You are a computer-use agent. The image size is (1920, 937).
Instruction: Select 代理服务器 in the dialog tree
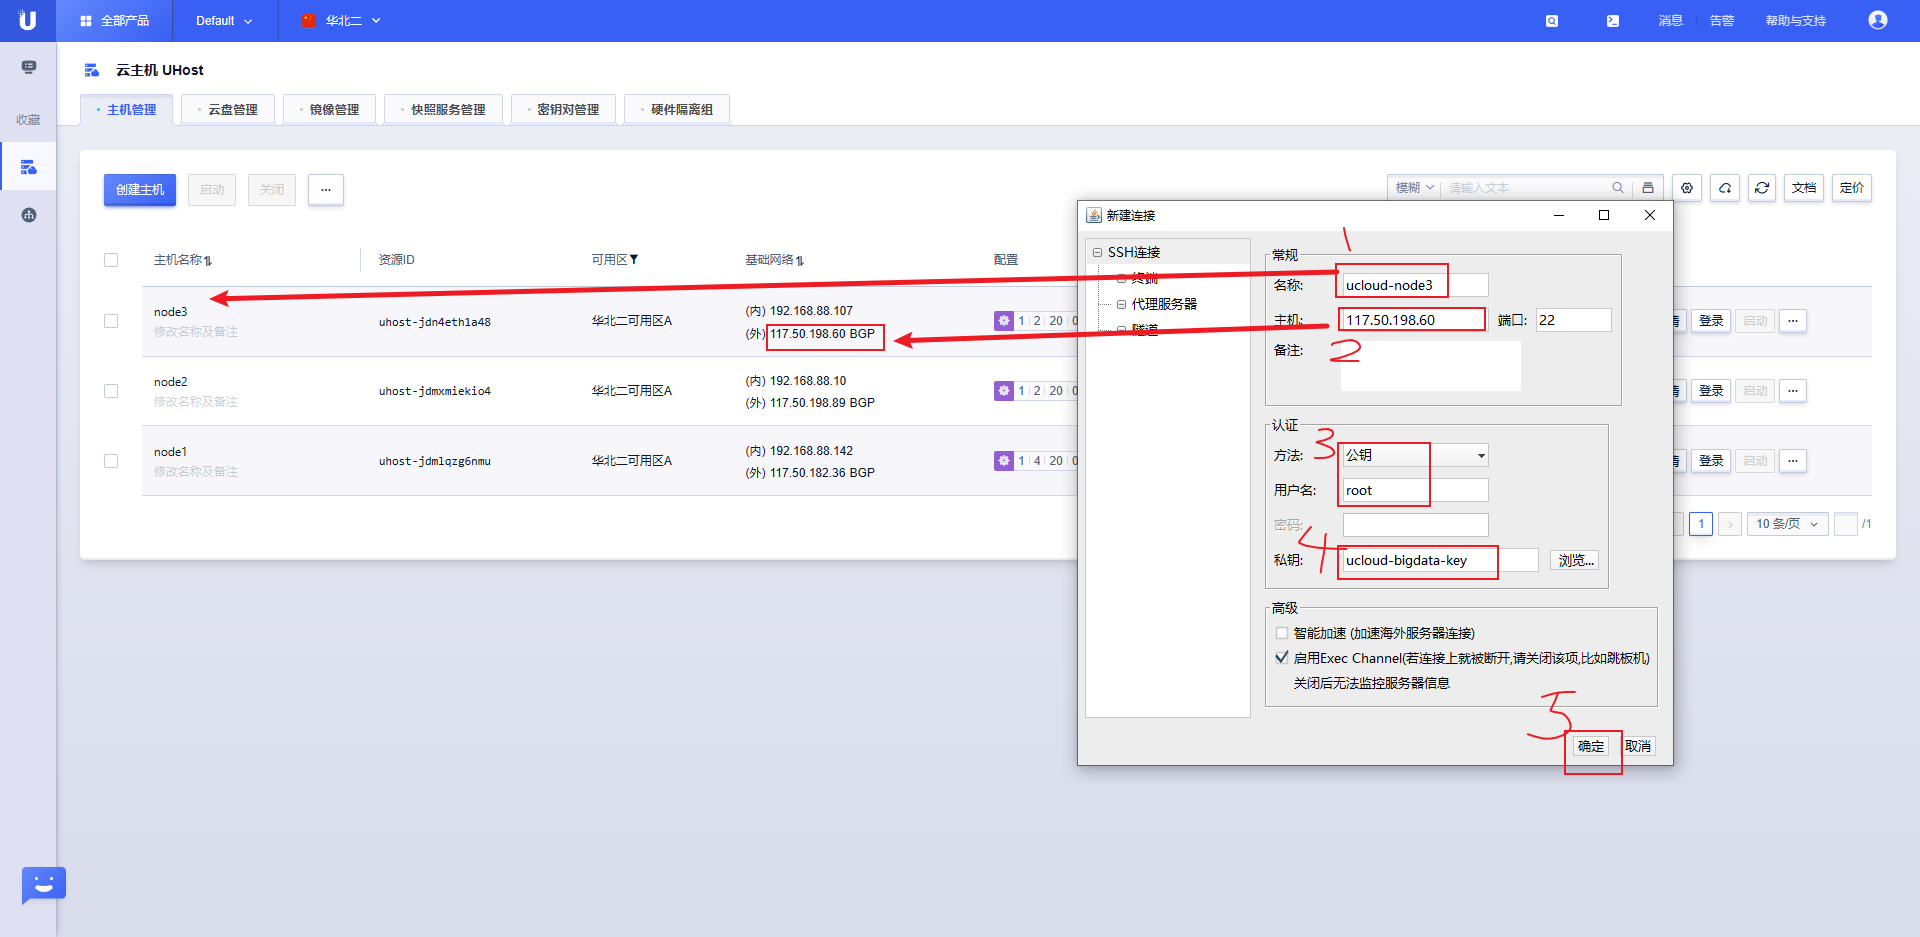click(x=1164, y=304)
